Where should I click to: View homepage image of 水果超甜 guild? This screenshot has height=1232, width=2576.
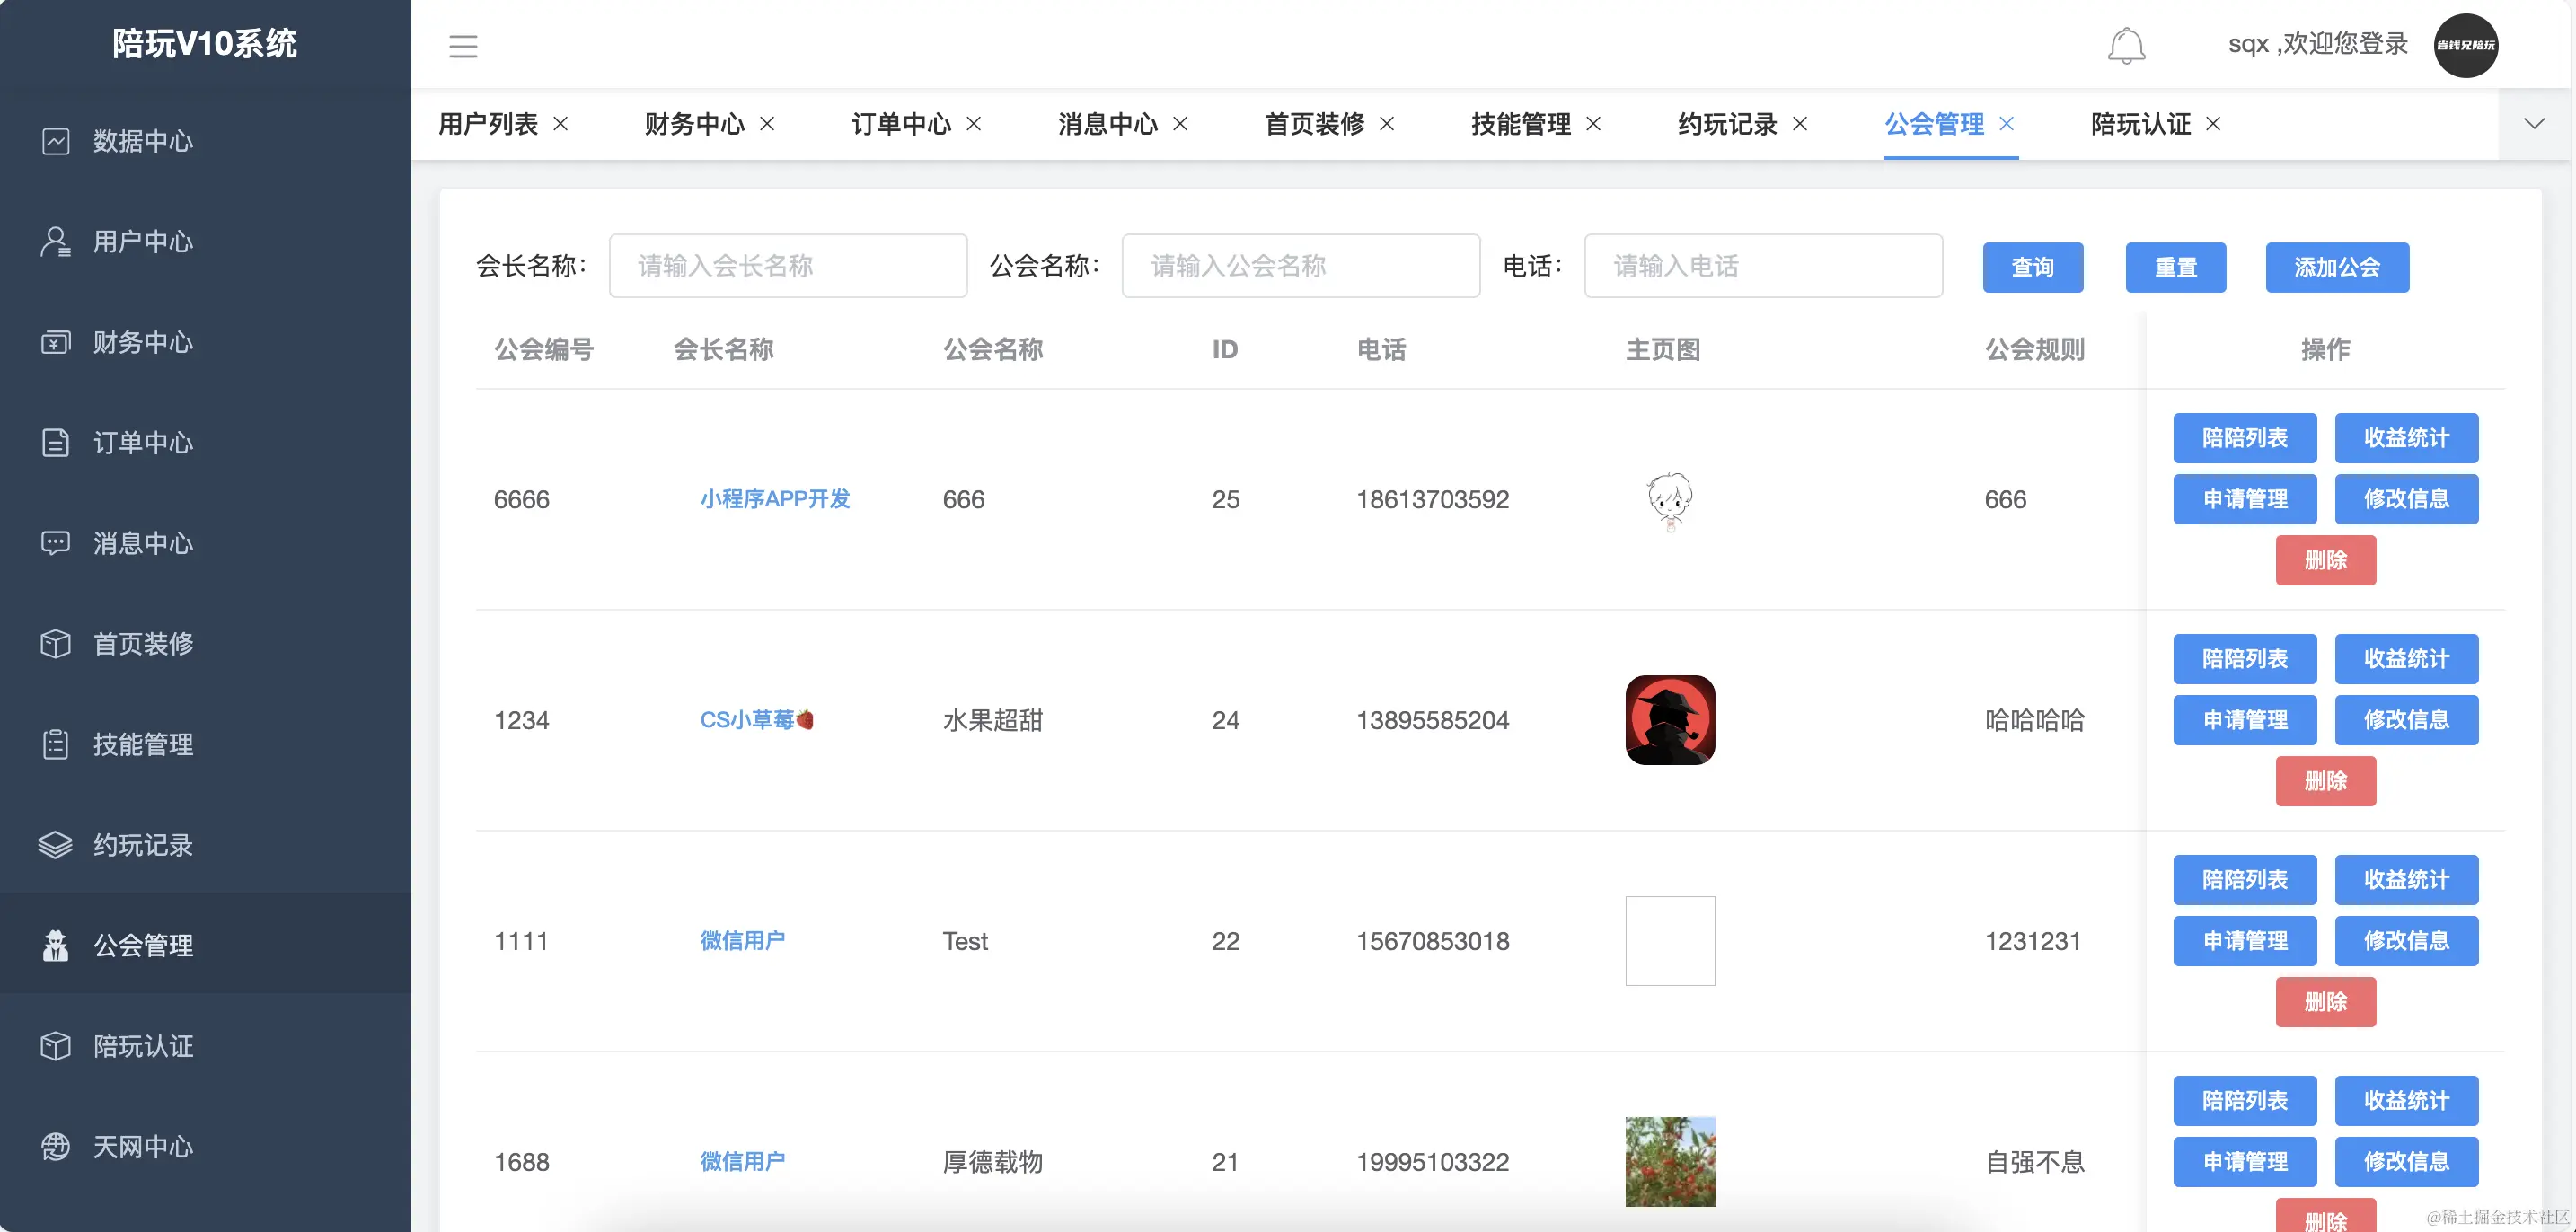click(1669, 719)
